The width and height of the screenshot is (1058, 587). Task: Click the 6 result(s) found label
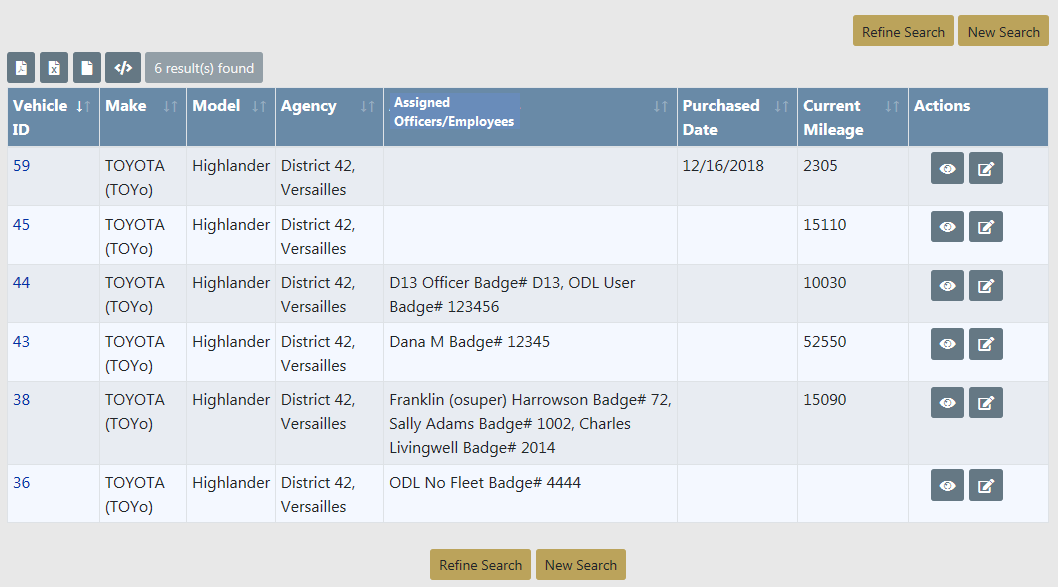pos(204,68)
